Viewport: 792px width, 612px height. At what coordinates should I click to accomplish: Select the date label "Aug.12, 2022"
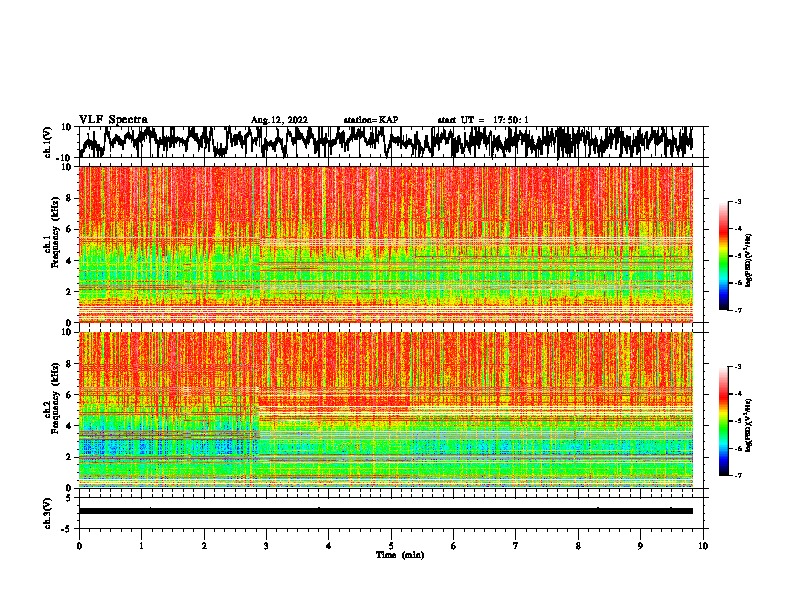[x=279, y=120]
